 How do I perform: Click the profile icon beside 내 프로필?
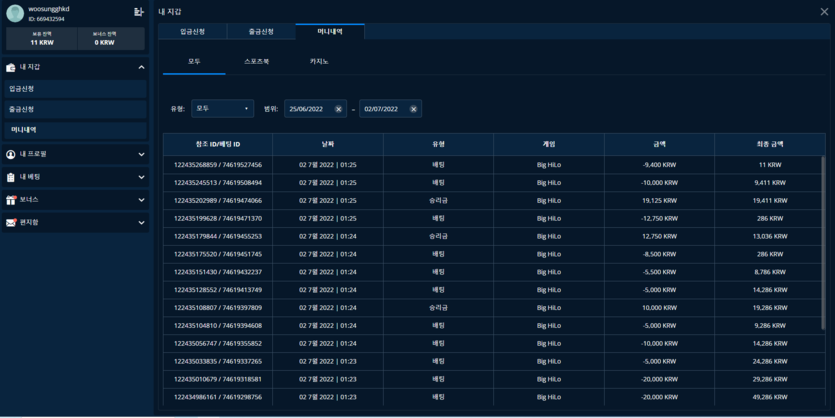(x=11, y=154)
